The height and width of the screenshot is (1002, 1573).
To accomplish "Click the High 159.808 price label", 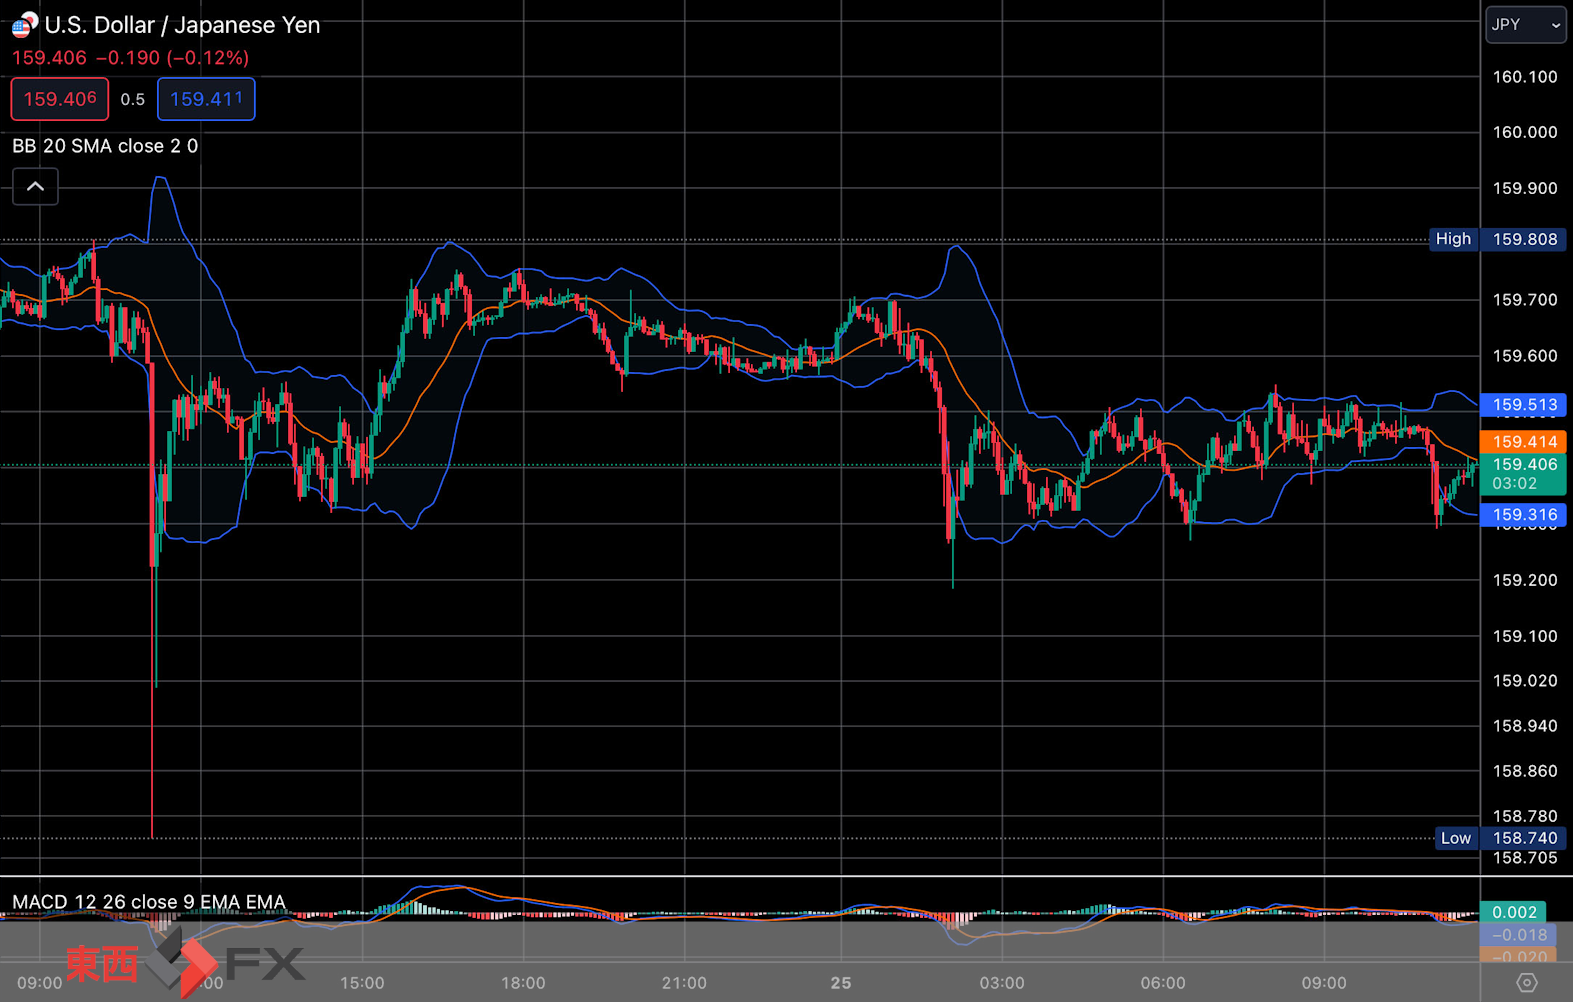I will coord(1498,239).
